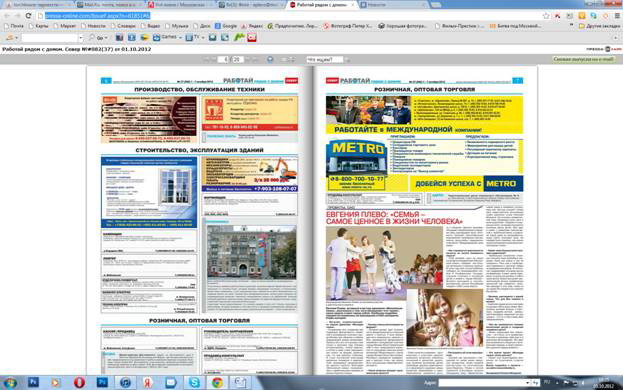The image size is (623, 390).
Task: Open the Yandex icon in the taskbar
Action: [148, 382]
